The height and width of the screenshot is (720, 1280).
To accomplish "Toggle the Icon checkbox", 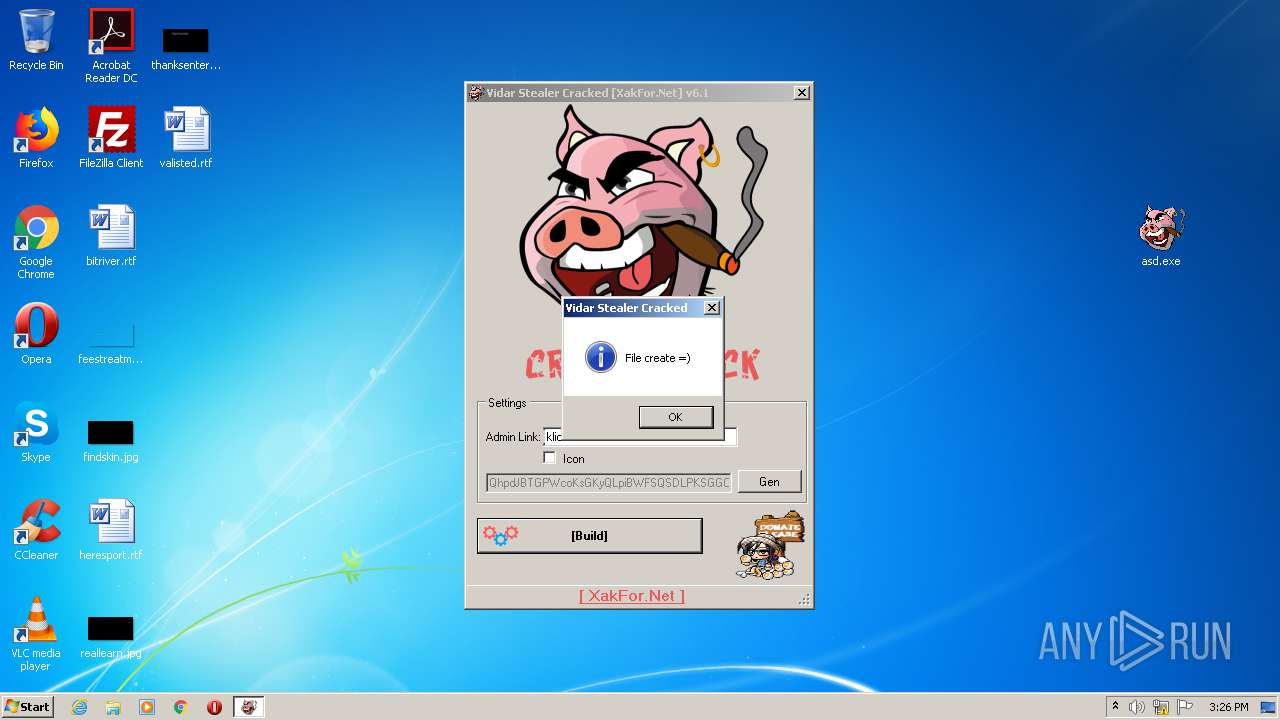I will [x=549, y=458].
